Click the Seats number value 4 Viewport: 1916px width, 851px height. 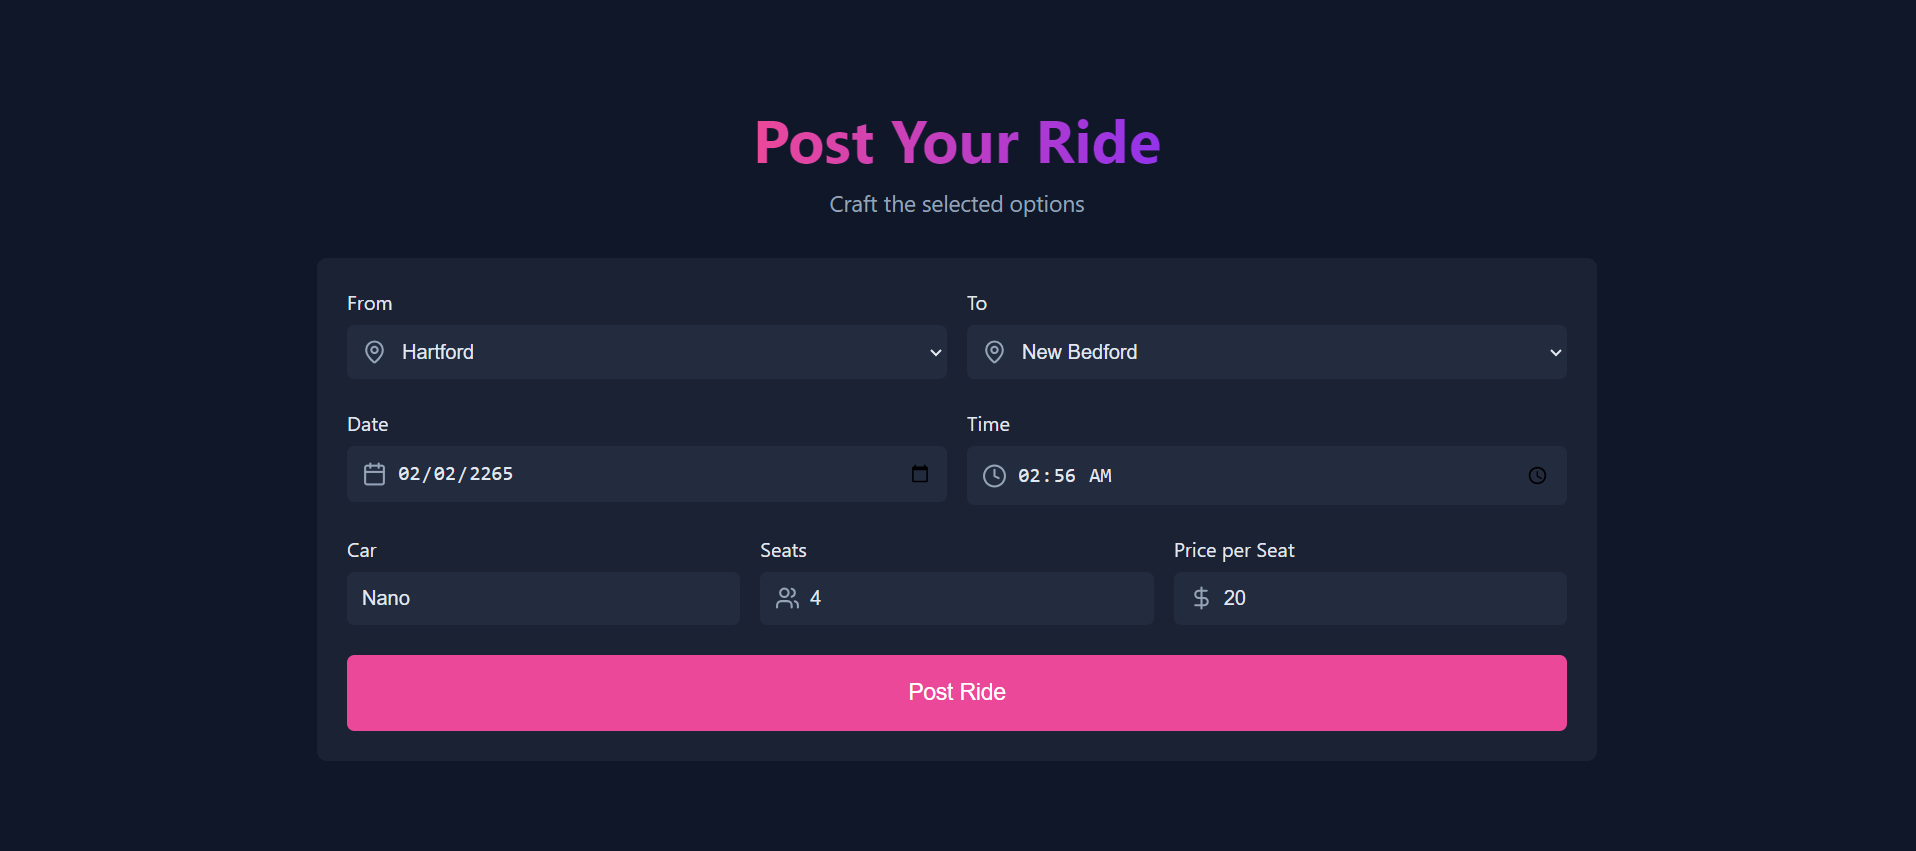(x=815, y=598)
